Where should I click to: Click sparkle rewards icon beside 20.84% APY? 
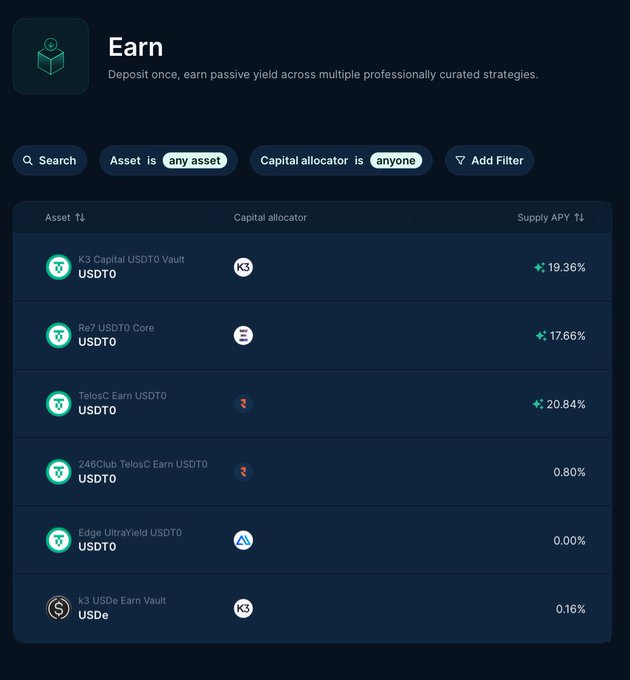538,404
